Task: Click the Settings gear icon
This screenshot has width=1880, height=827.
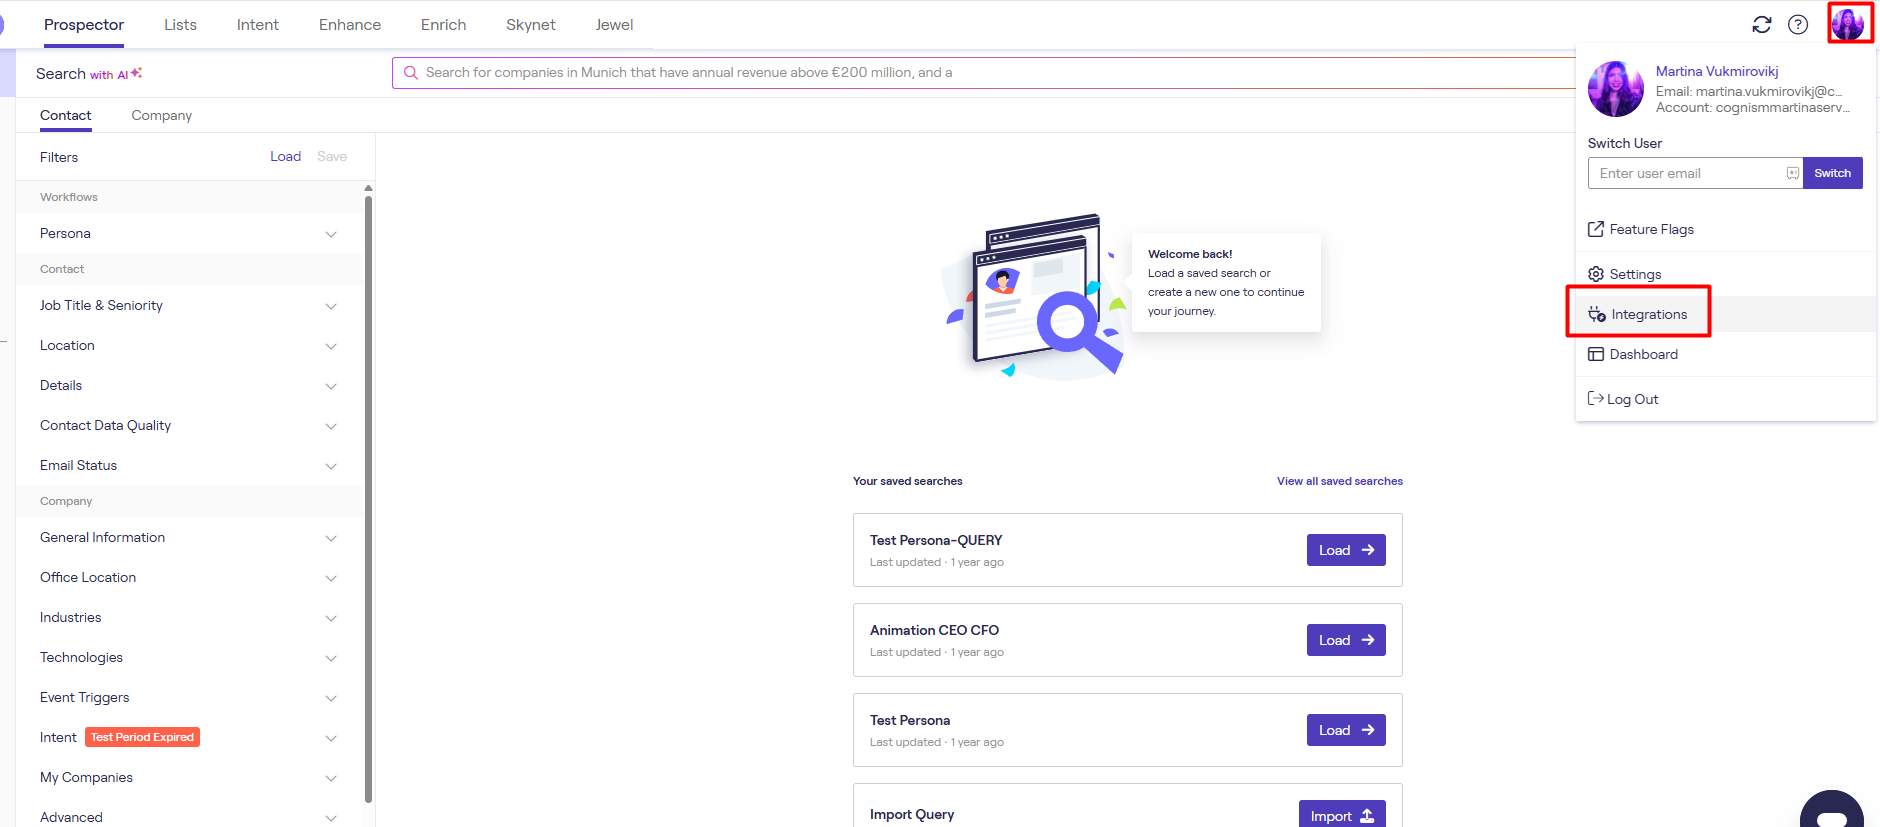Action: (1596, 274)
